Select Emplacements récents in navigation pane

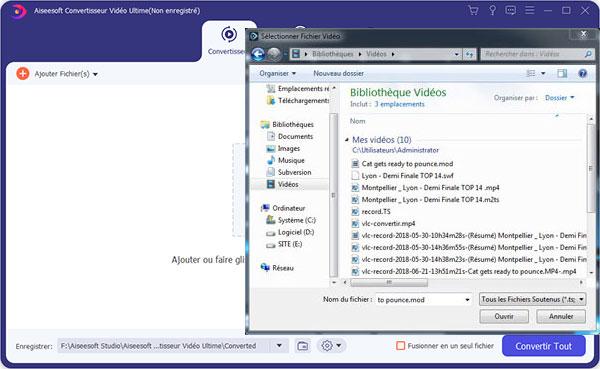(x=298, y=88)
